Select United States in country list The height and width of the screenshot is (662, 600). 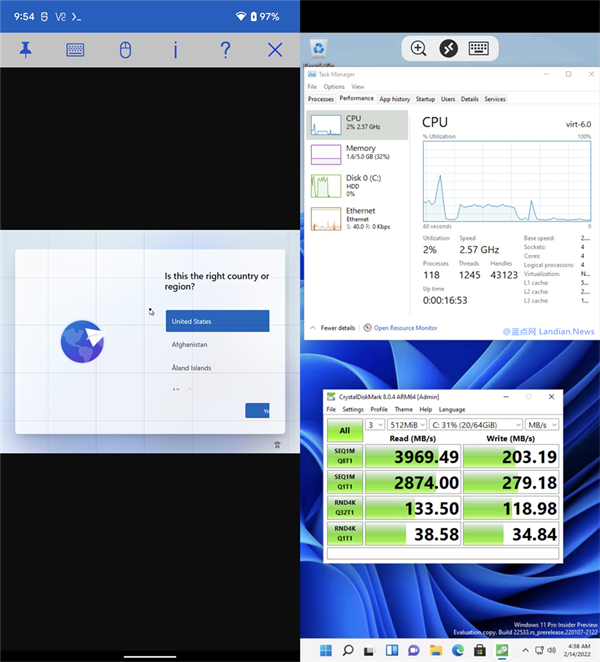point(217,321)
